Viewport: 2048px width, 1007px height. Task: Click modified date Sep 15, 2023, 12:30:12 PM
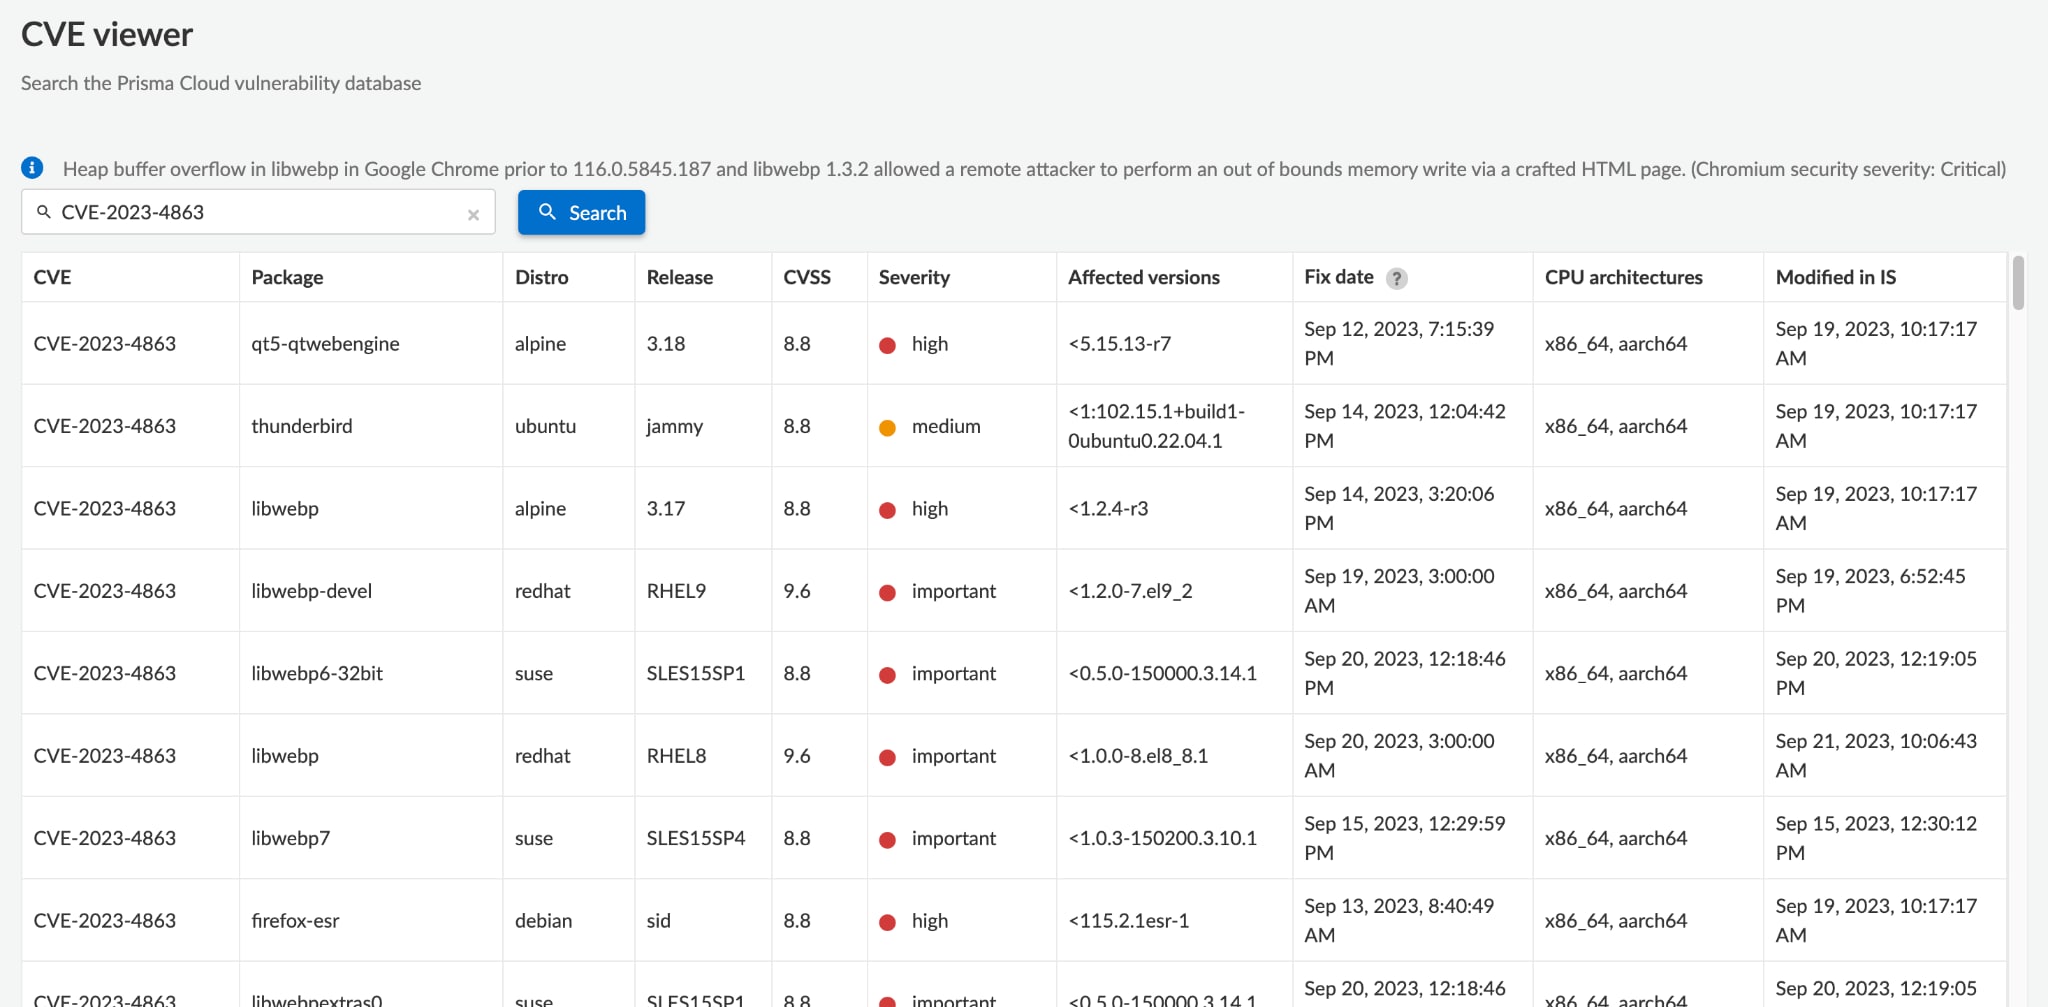(1876, 838)
